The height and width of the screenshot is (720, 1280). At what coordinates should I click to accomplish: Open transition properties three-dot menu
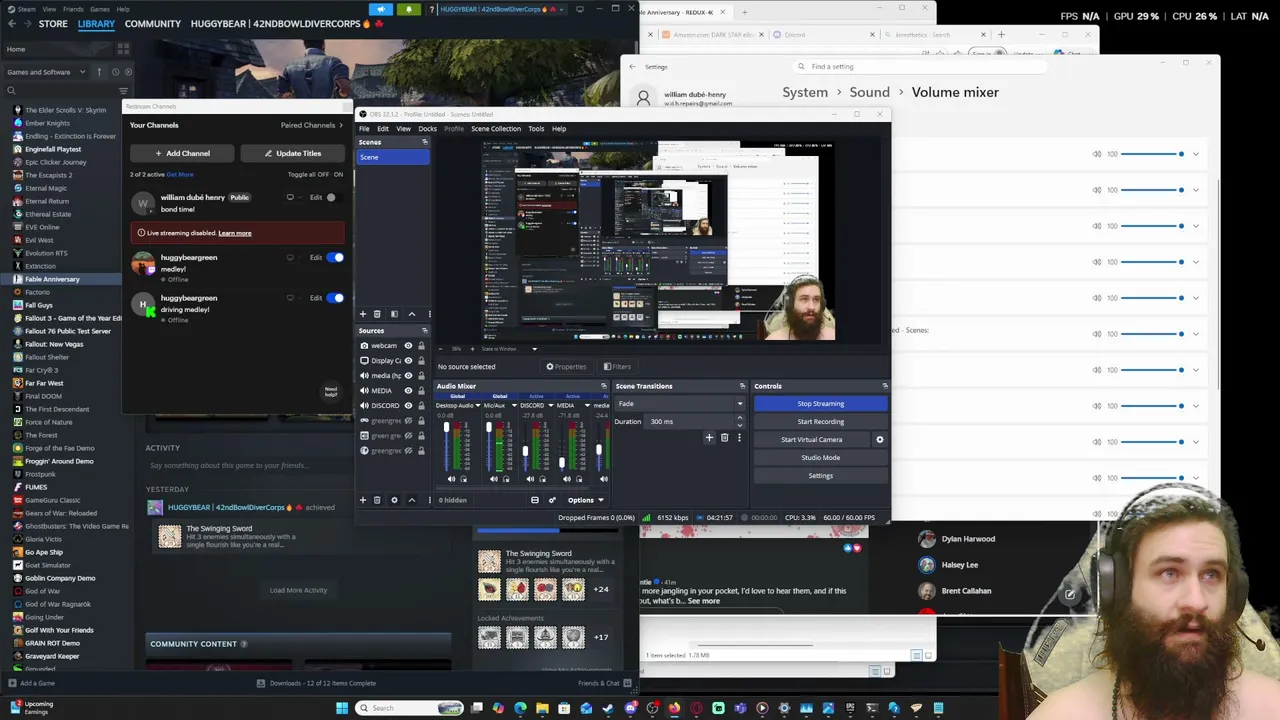pos(739,438)
